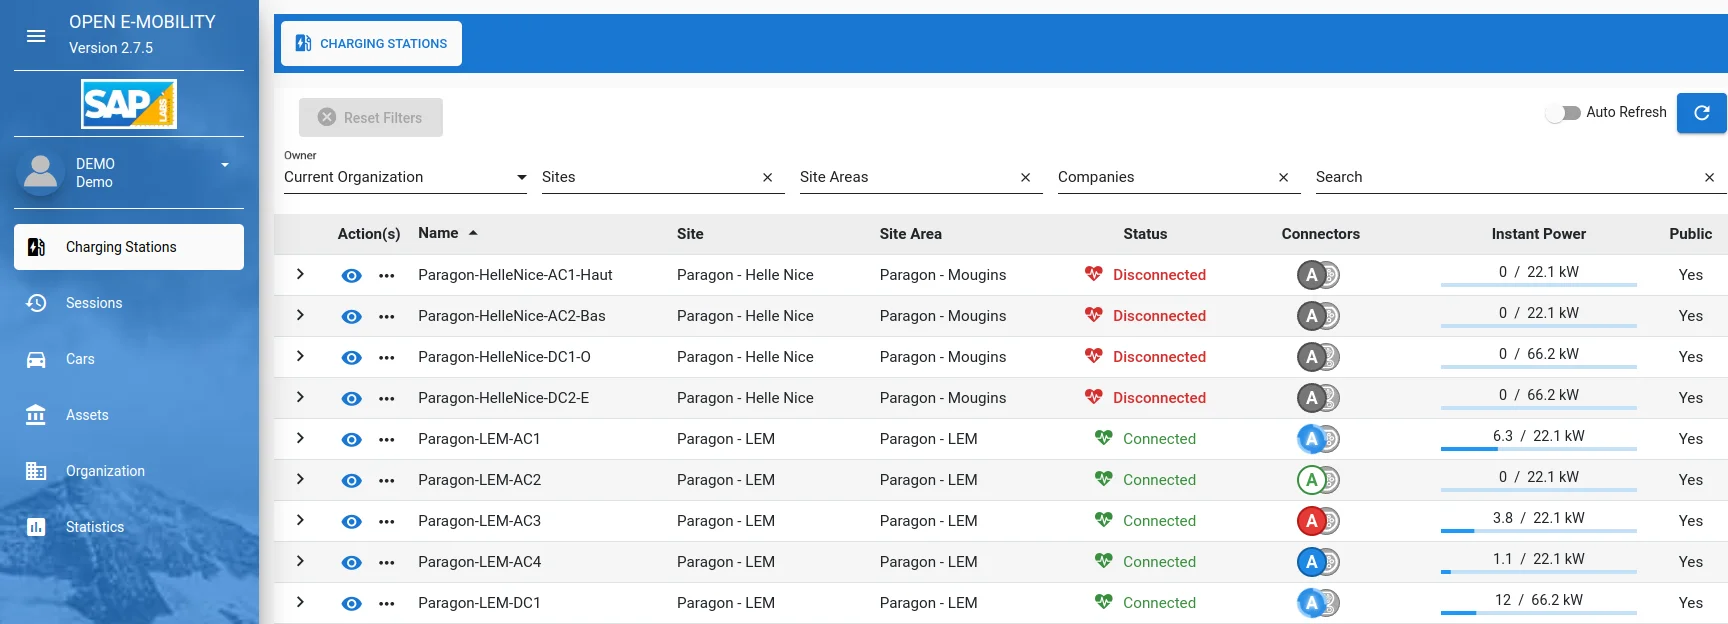Image resolution: width=1728 pixels, height=624 pixels.
Task: Click the green connector A of Paragon-LEM-AC2
Action: point(1311,480)
